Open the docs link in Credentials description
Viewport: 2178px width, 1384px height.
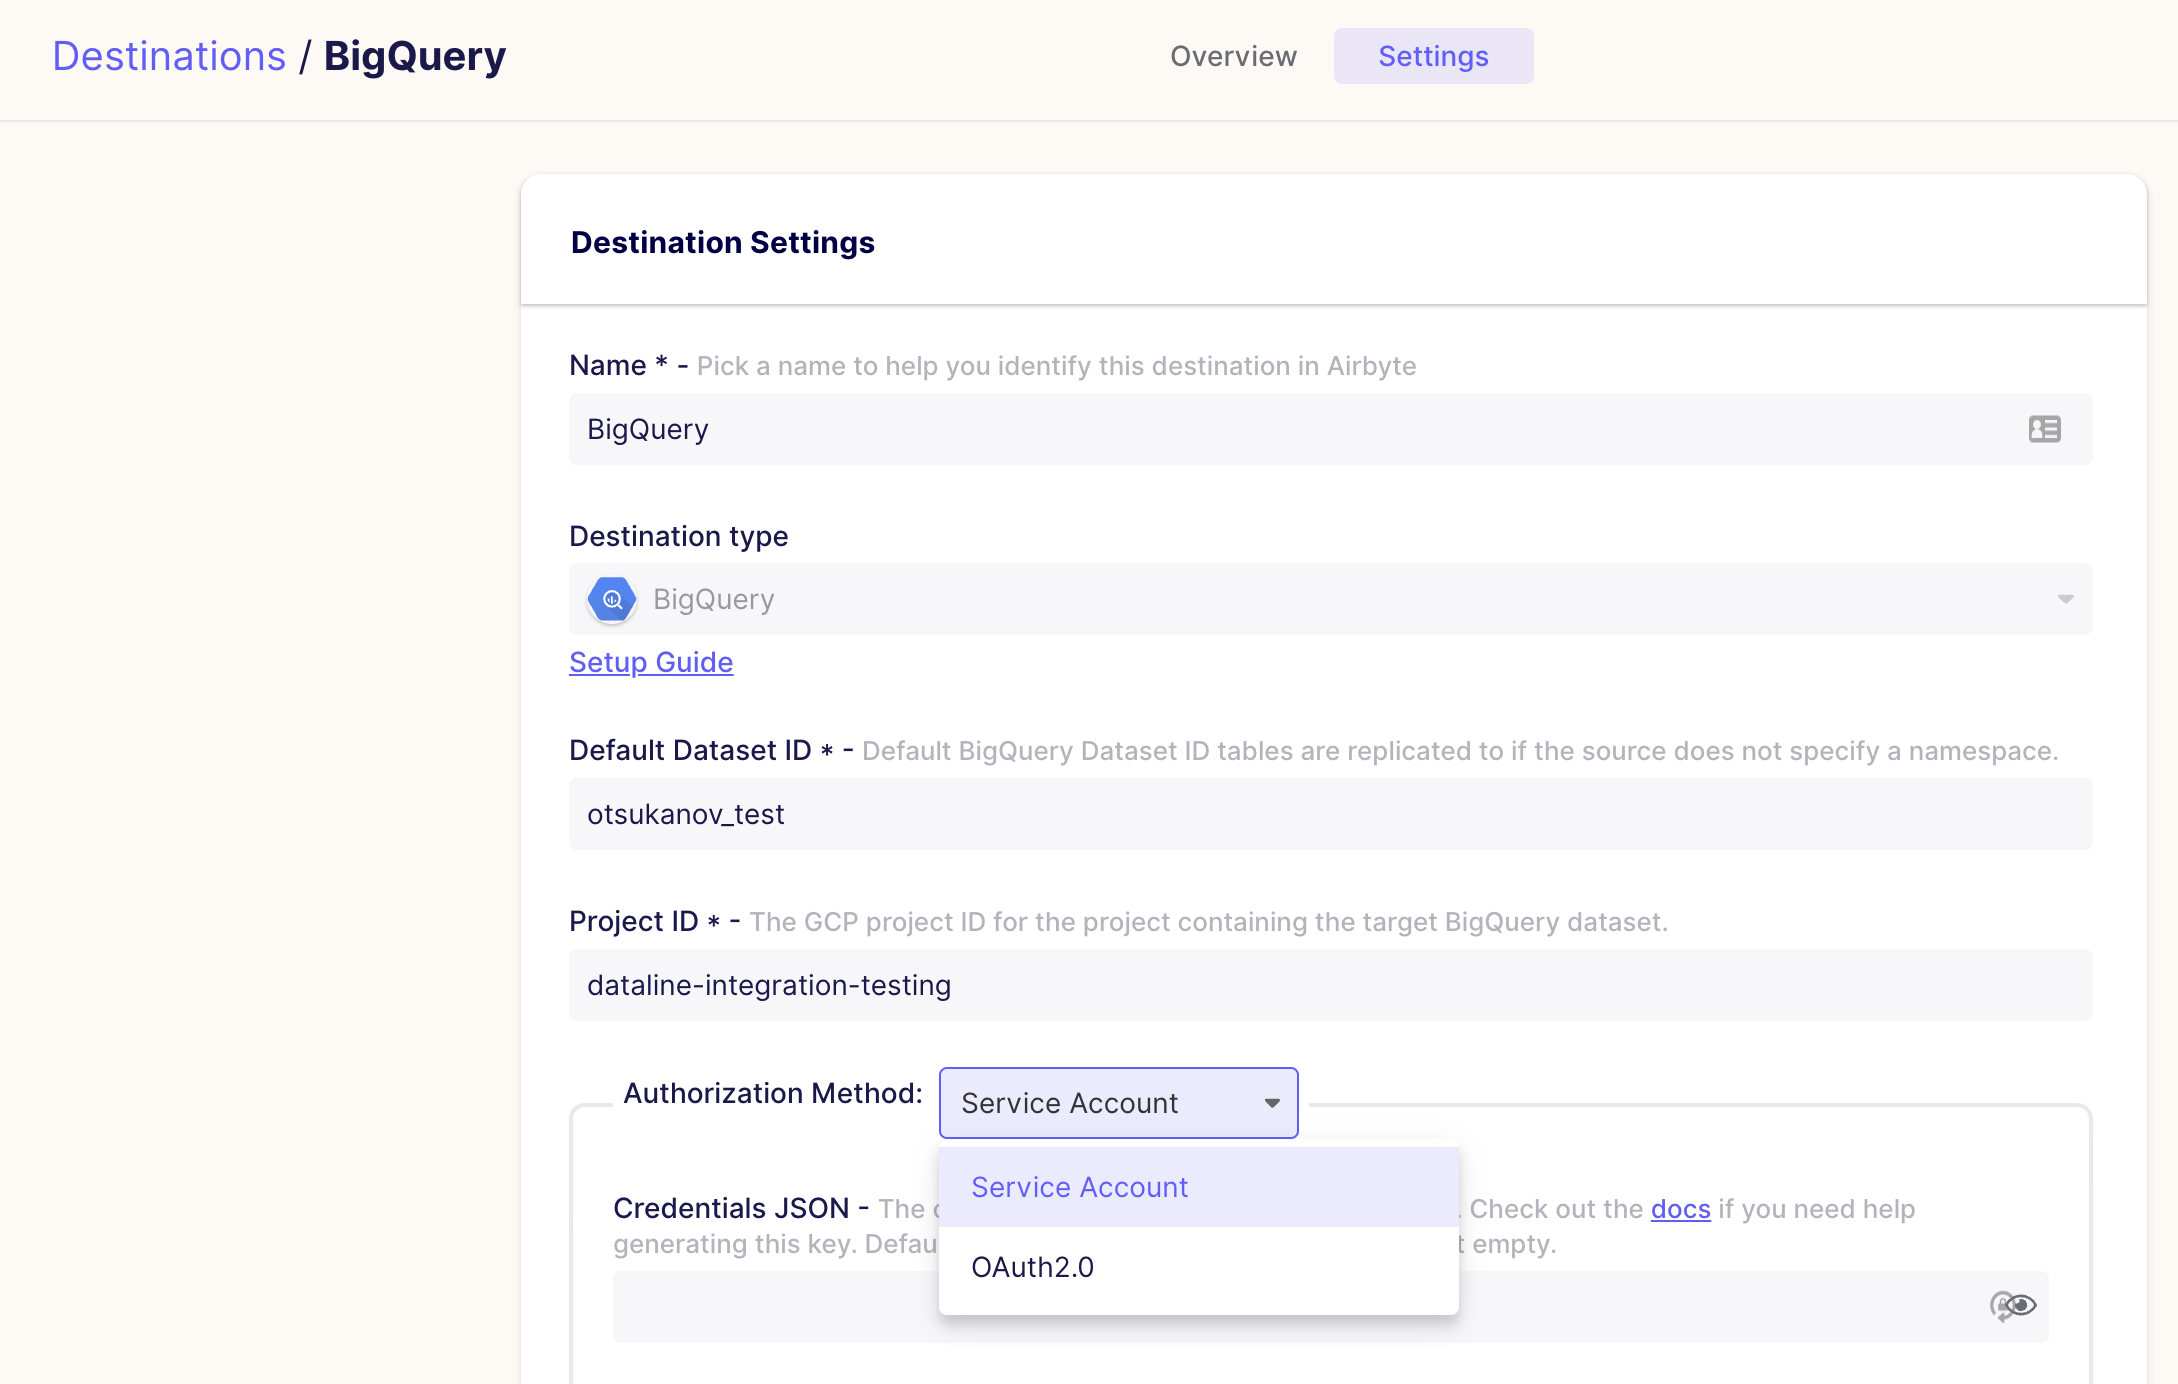(1680, 1209)
